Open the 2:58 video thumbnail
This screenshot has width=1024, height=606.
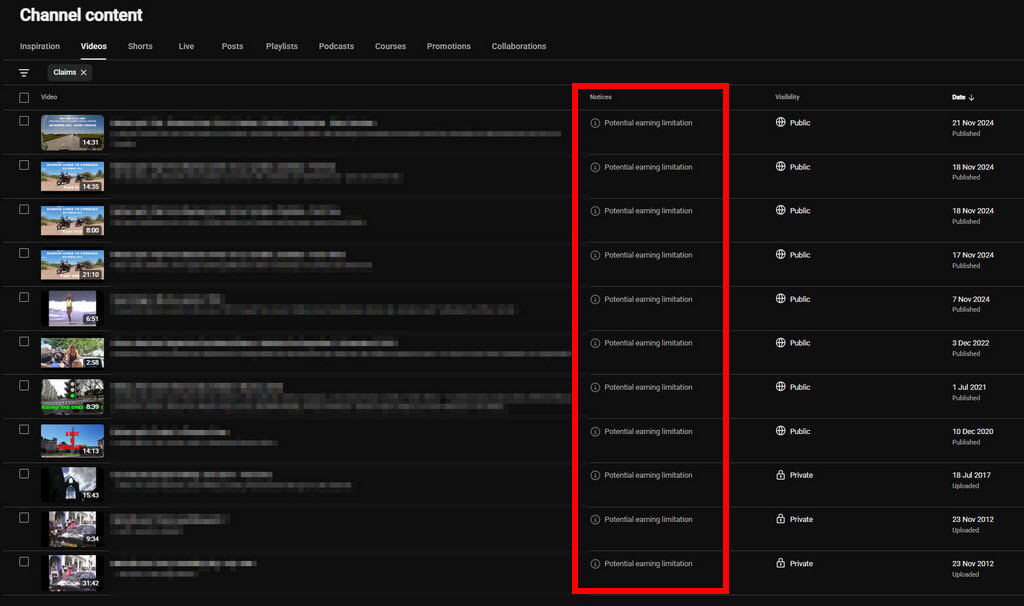pos(72,353)
